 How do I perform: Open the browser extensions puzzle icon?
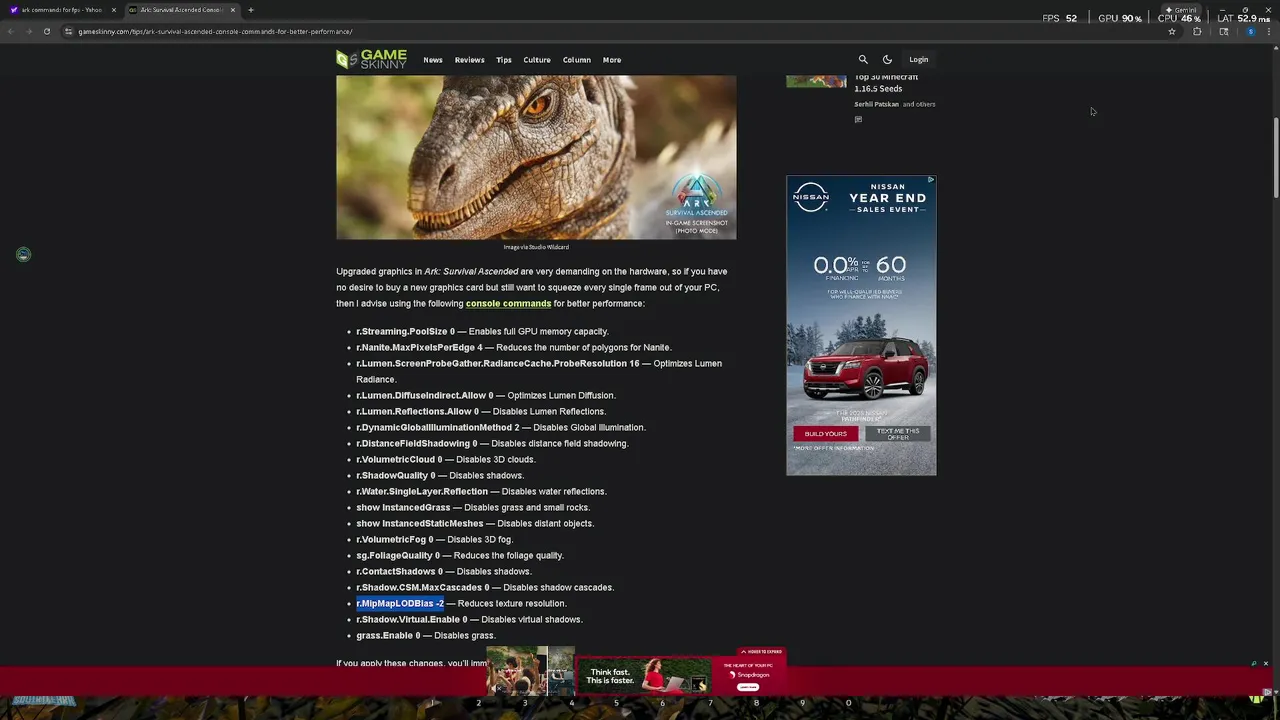click(x=1197, y=31)
